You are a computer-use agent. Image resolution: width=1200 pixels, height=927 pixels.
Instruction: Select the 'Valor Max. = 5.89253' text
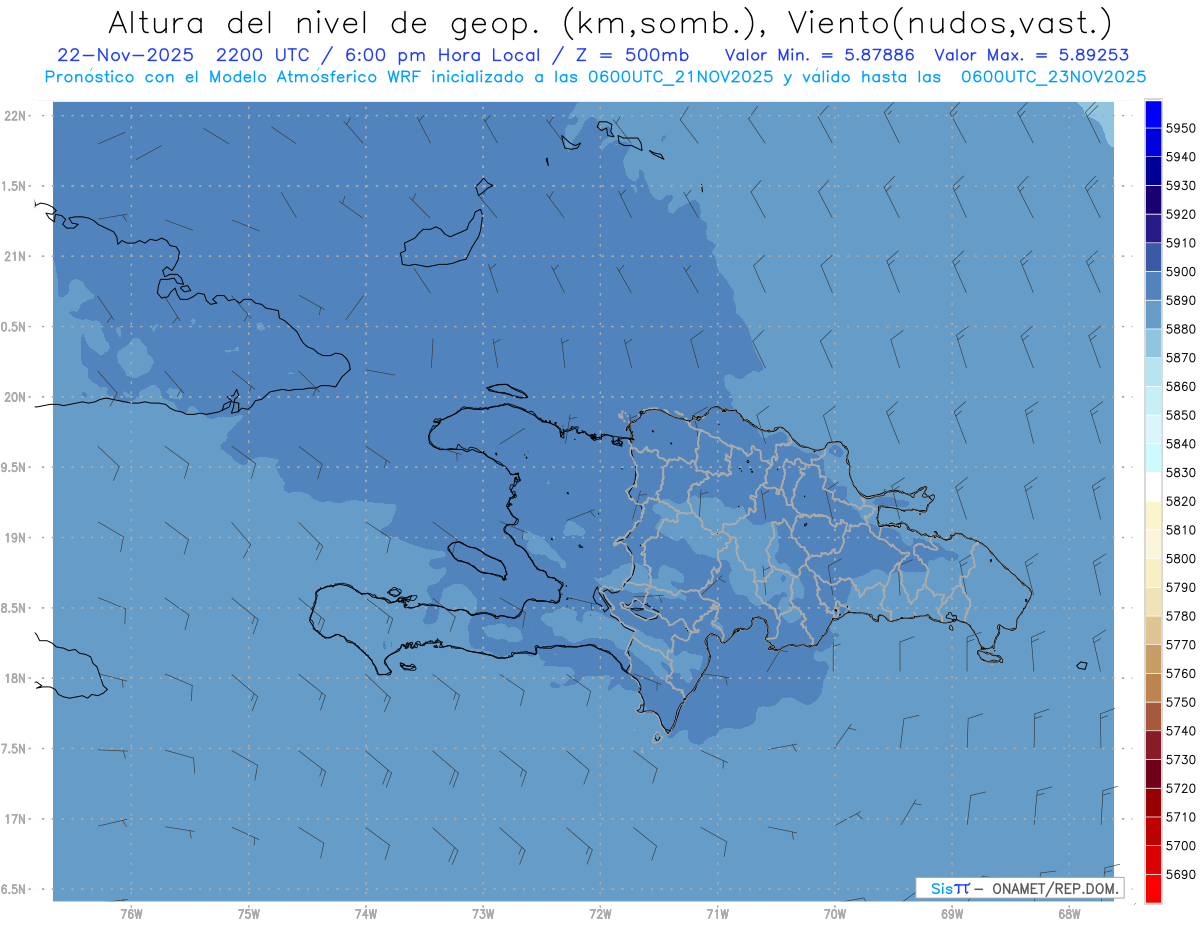[x=1032, y=56]
